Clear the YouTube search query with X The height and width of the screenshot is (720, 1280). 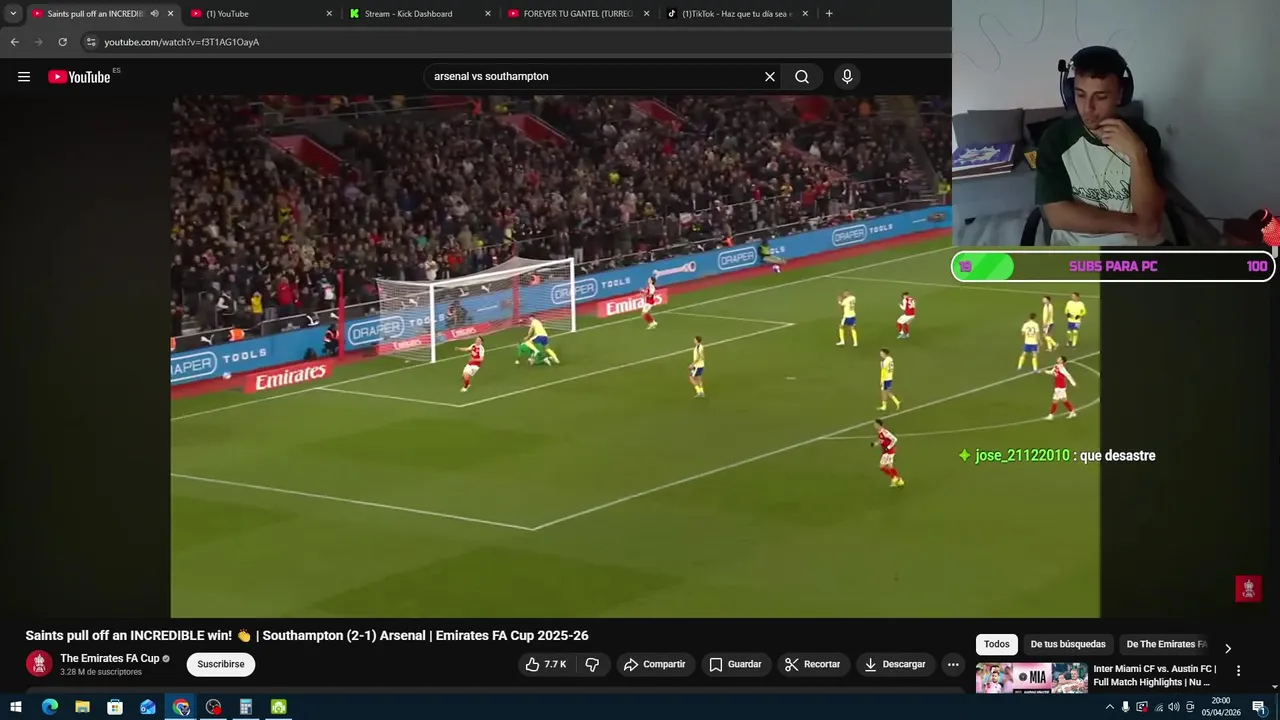click(x=770, y=77)
